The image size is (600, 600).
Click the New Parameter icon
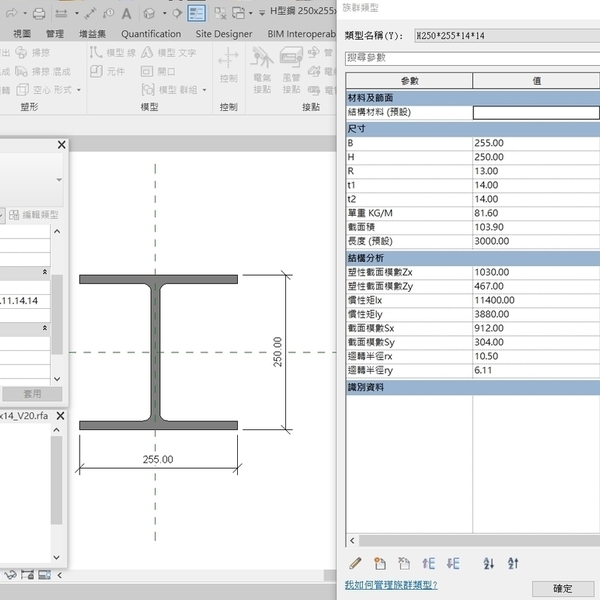point(380,564)
